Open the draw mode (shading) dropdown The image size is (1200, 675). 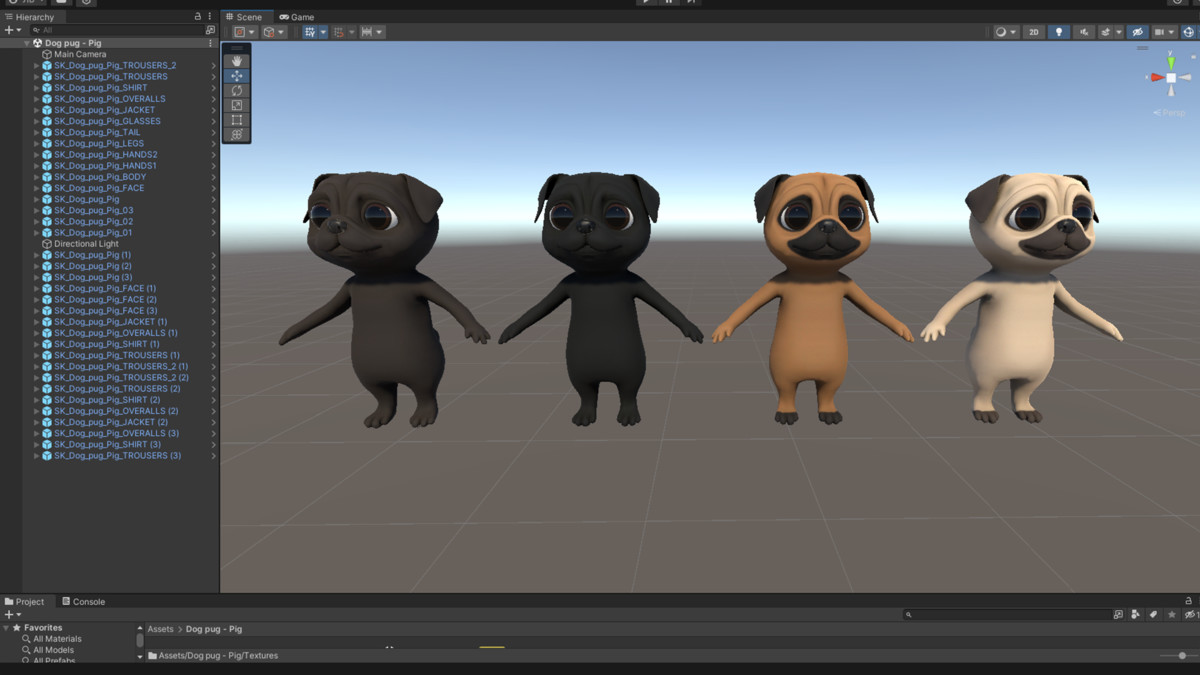pos(1005,32)
